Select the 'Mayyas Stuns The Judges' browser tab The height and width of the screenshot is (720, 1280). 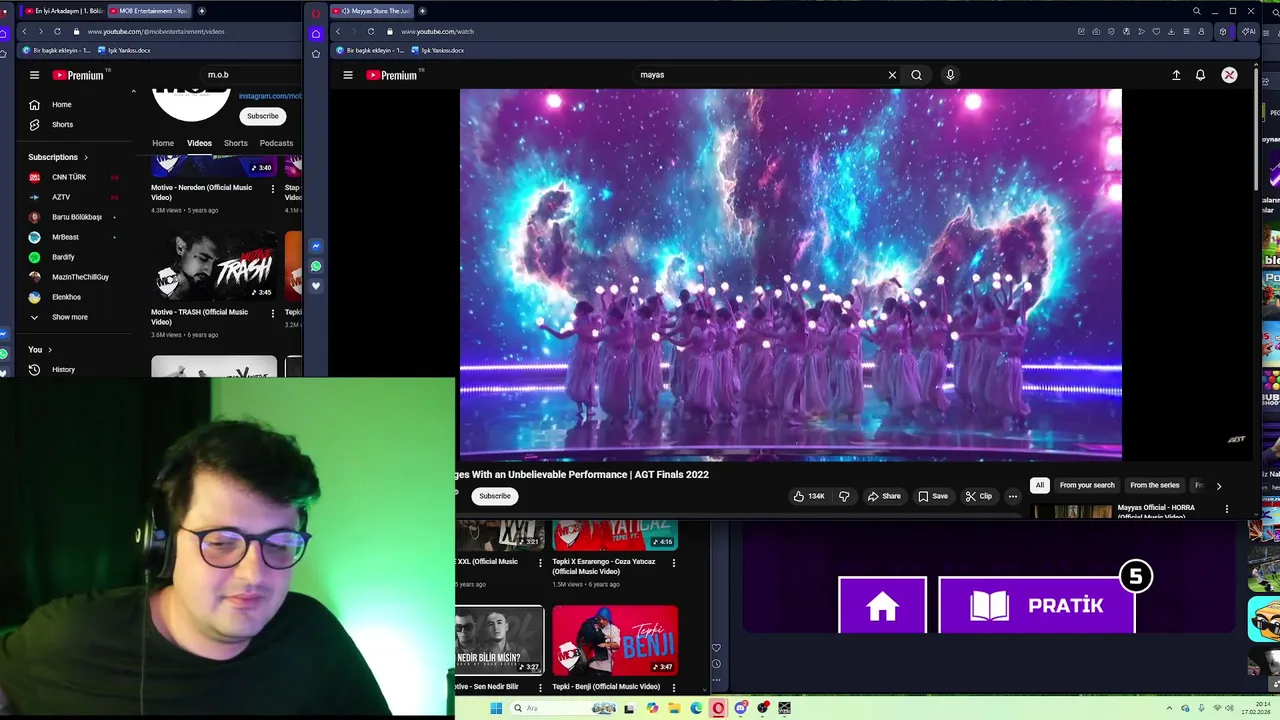click(x=370, y=11)
